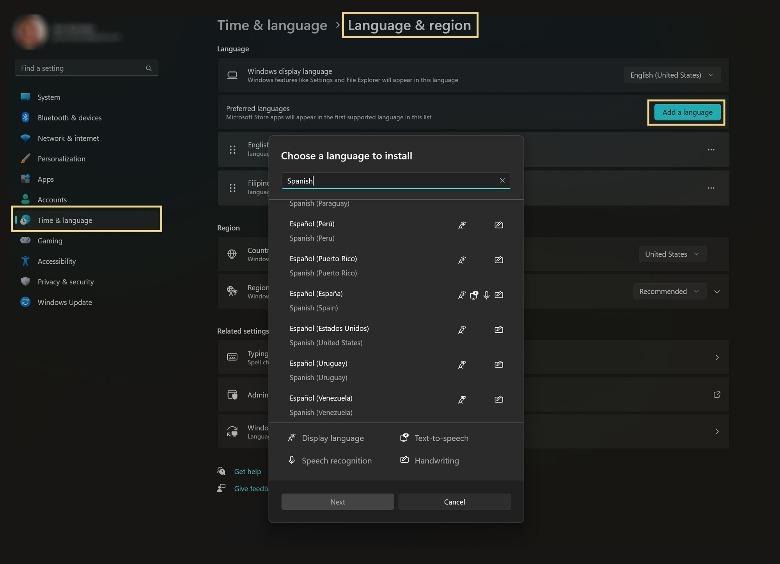Click display language icon for Español (Perú)
The width and height of the screenshot is (780, 564).
coord(462,225)
